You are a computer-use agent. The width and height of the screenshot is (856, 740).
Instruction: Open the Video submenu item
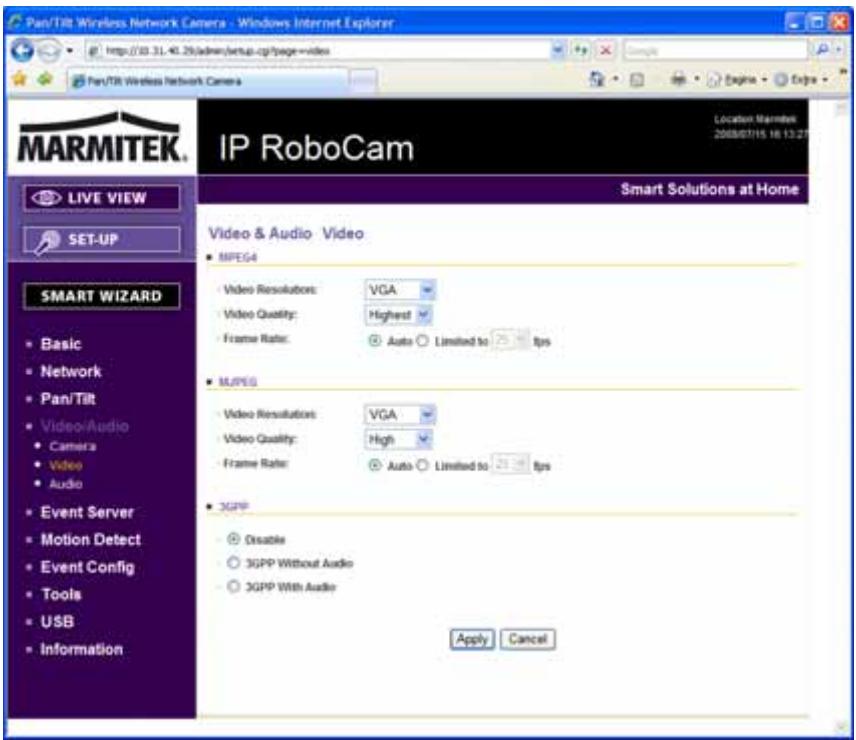66,466
